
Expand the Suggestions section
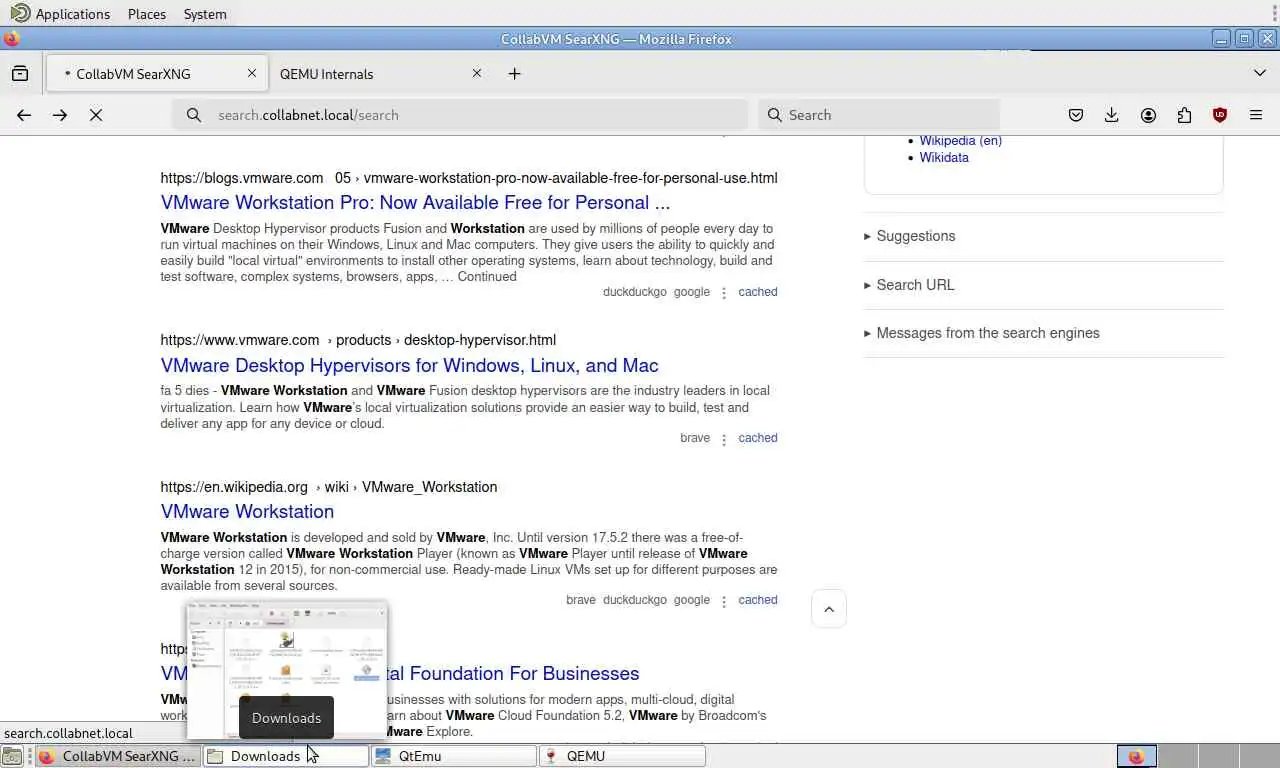[910, 236]
